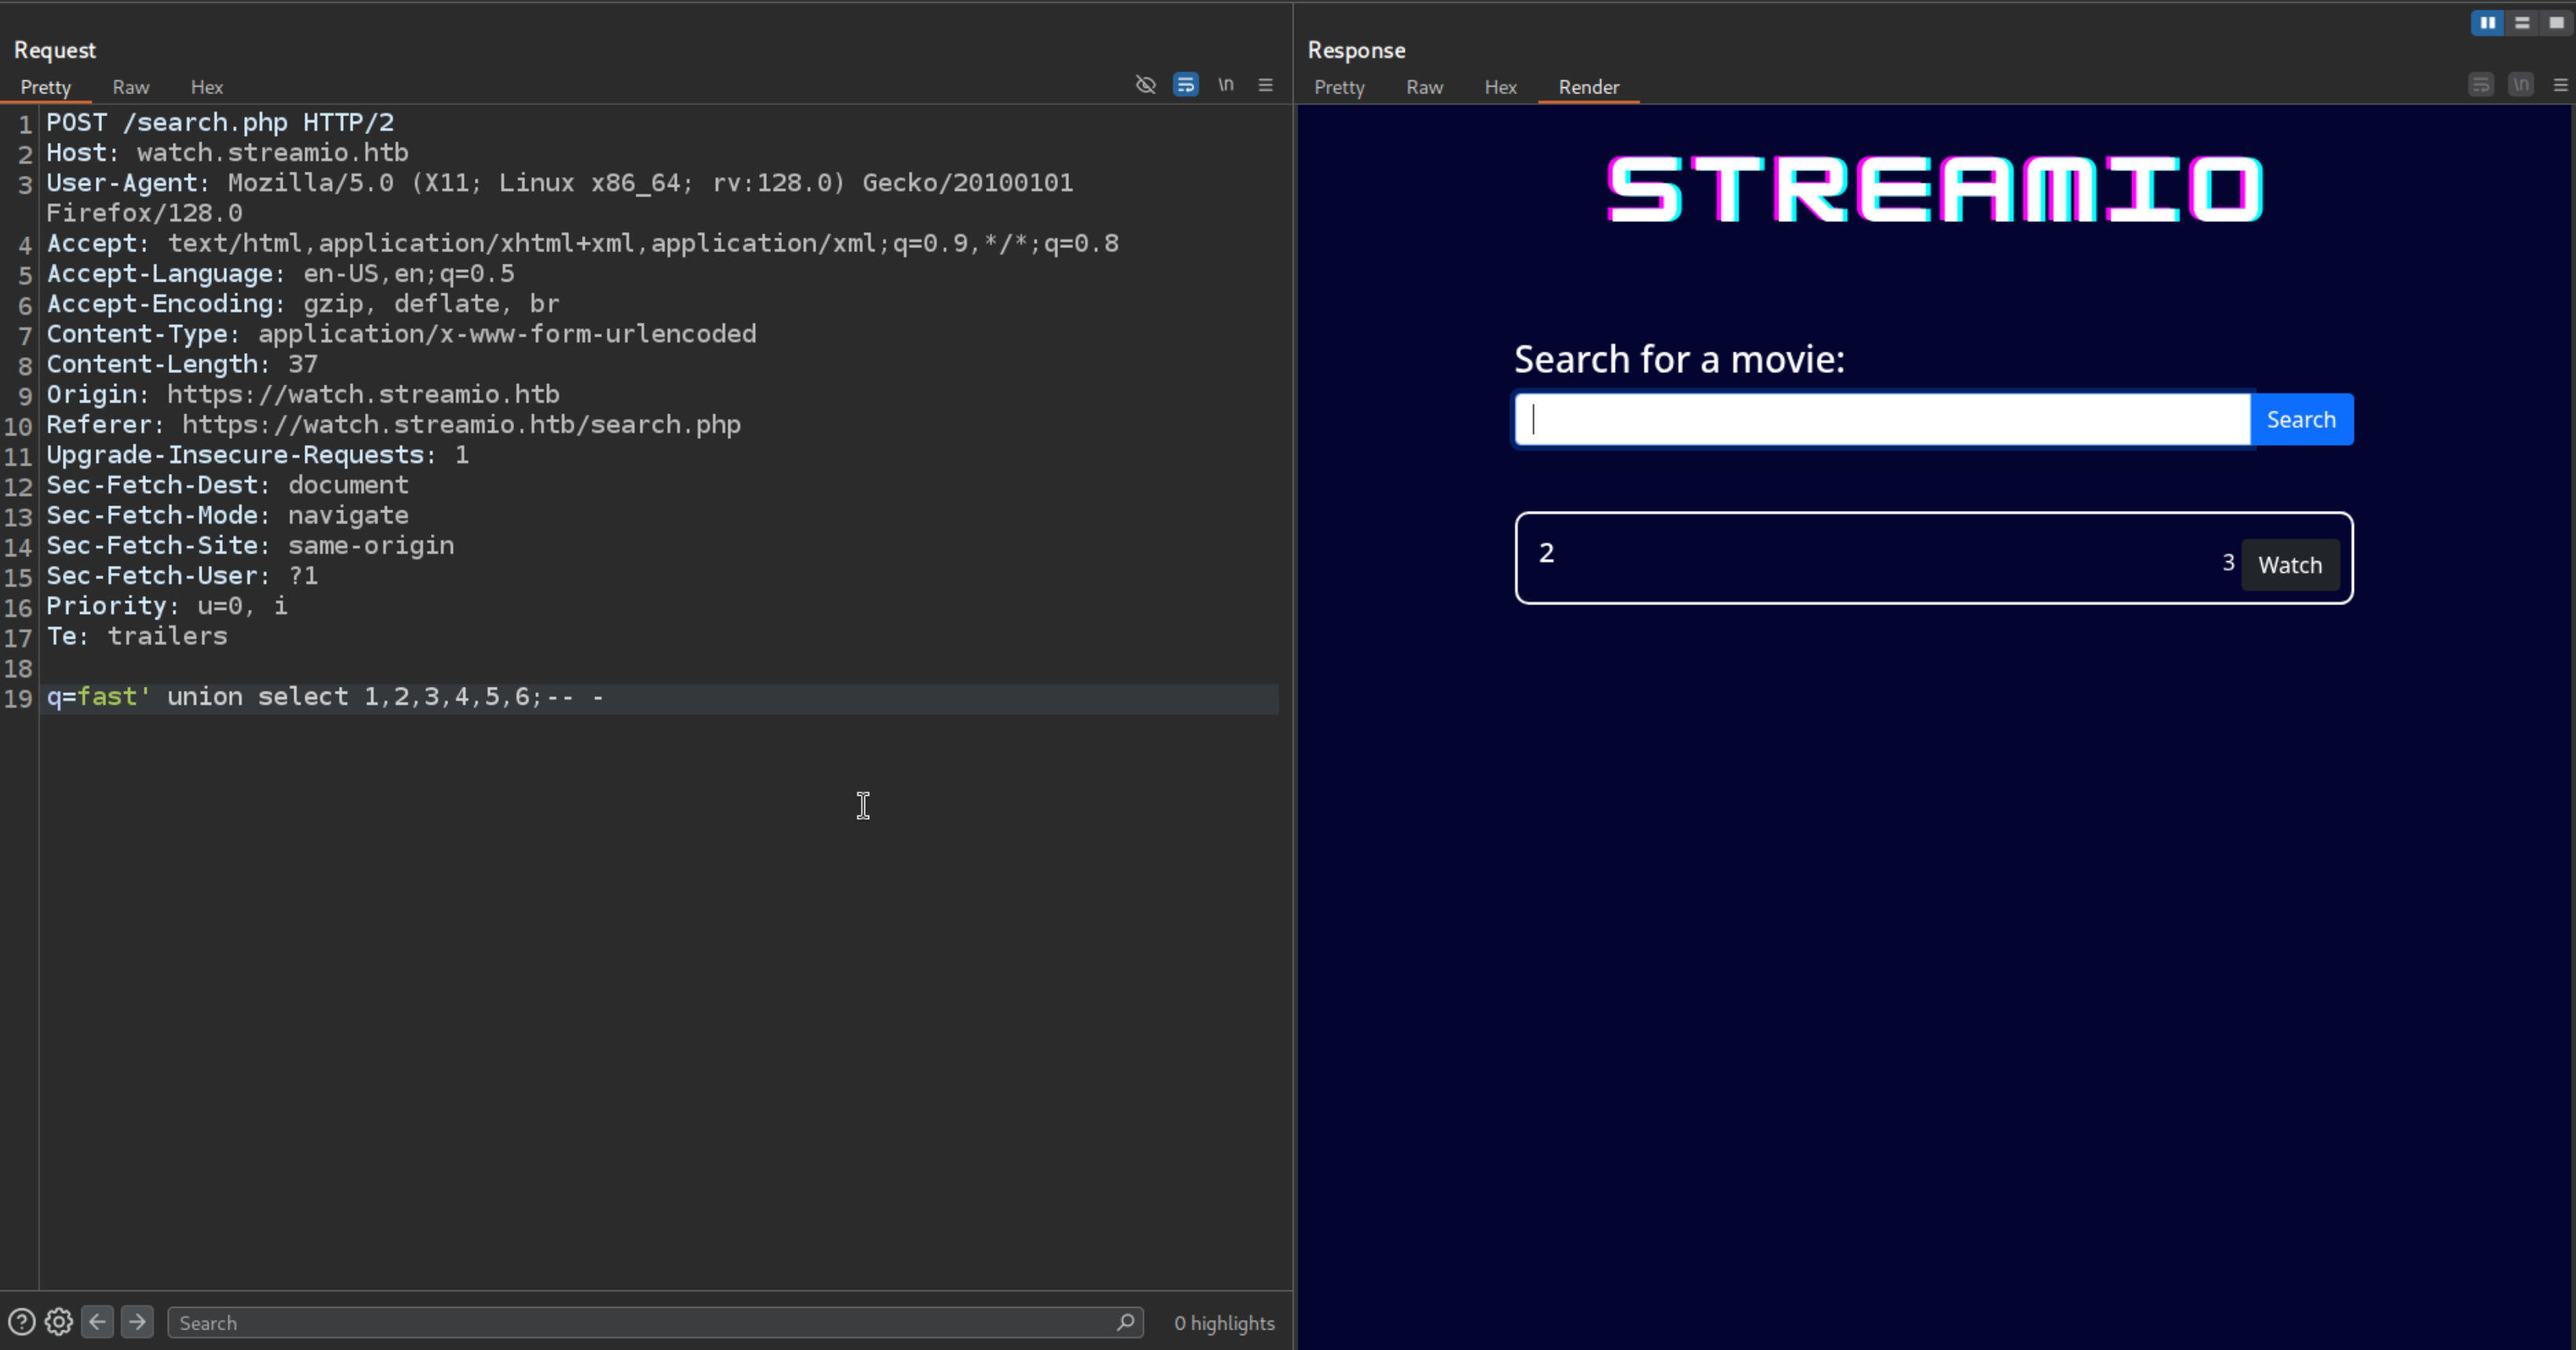
Task: Click the Host: watch.streamio.htb header
Action: point(227,153)
